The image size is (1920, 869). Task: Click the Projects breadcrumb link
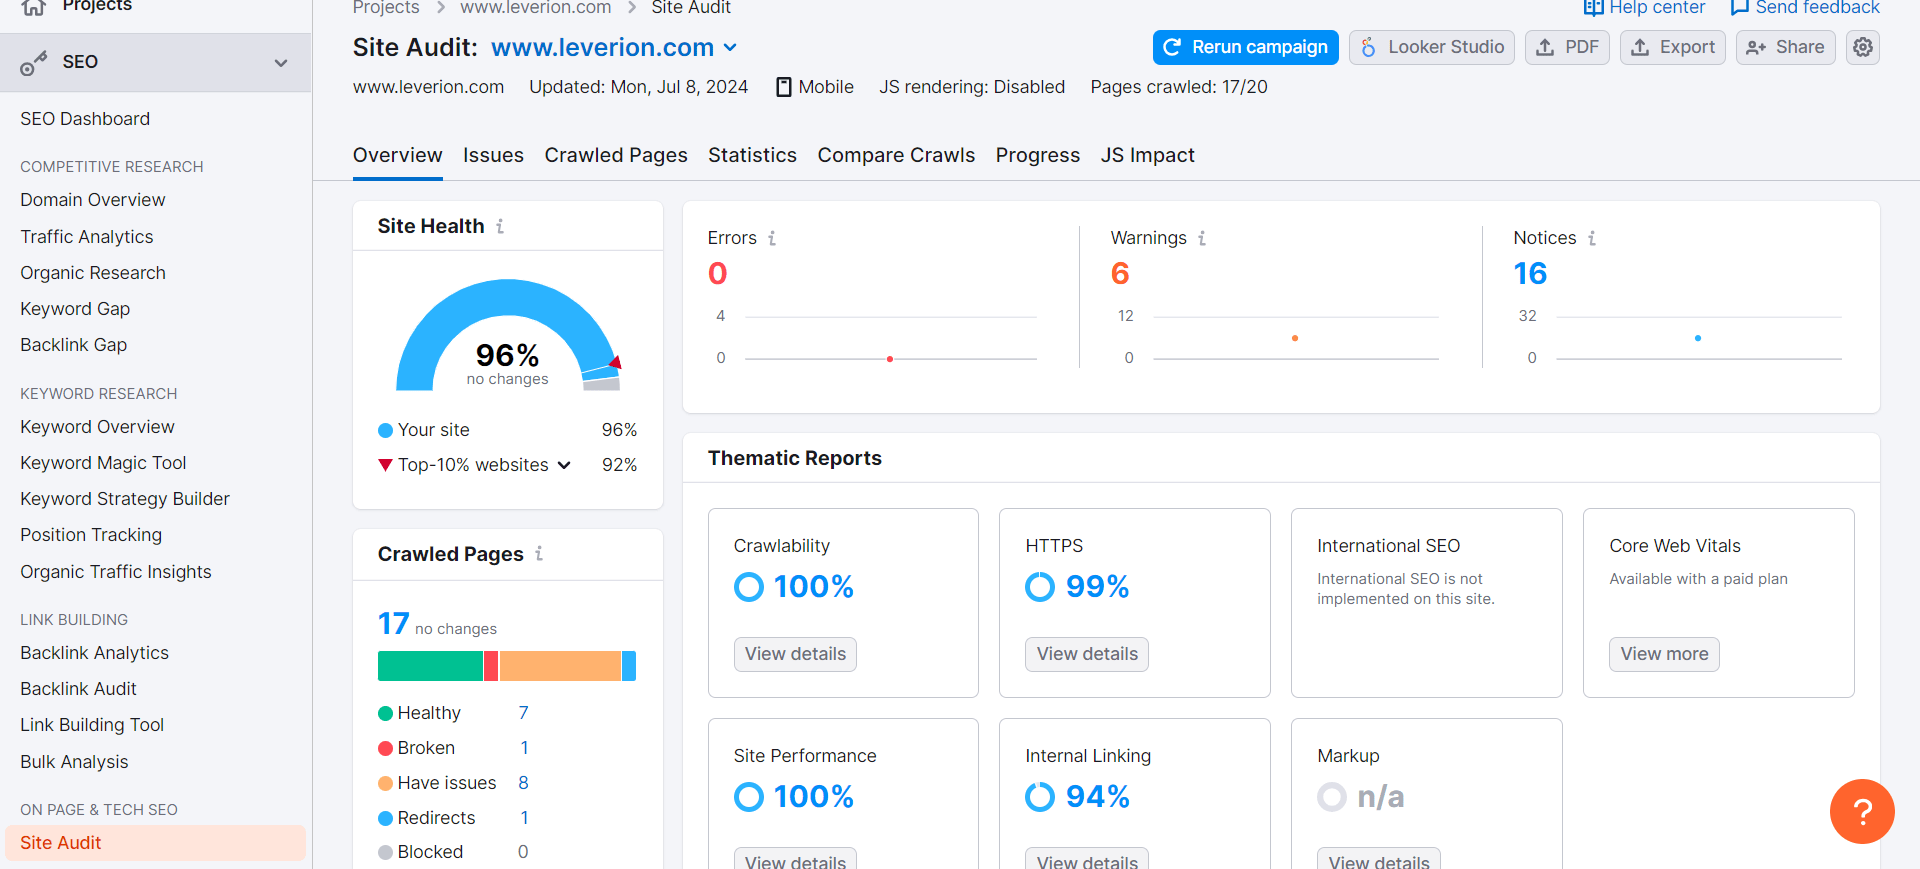point(386,8)
